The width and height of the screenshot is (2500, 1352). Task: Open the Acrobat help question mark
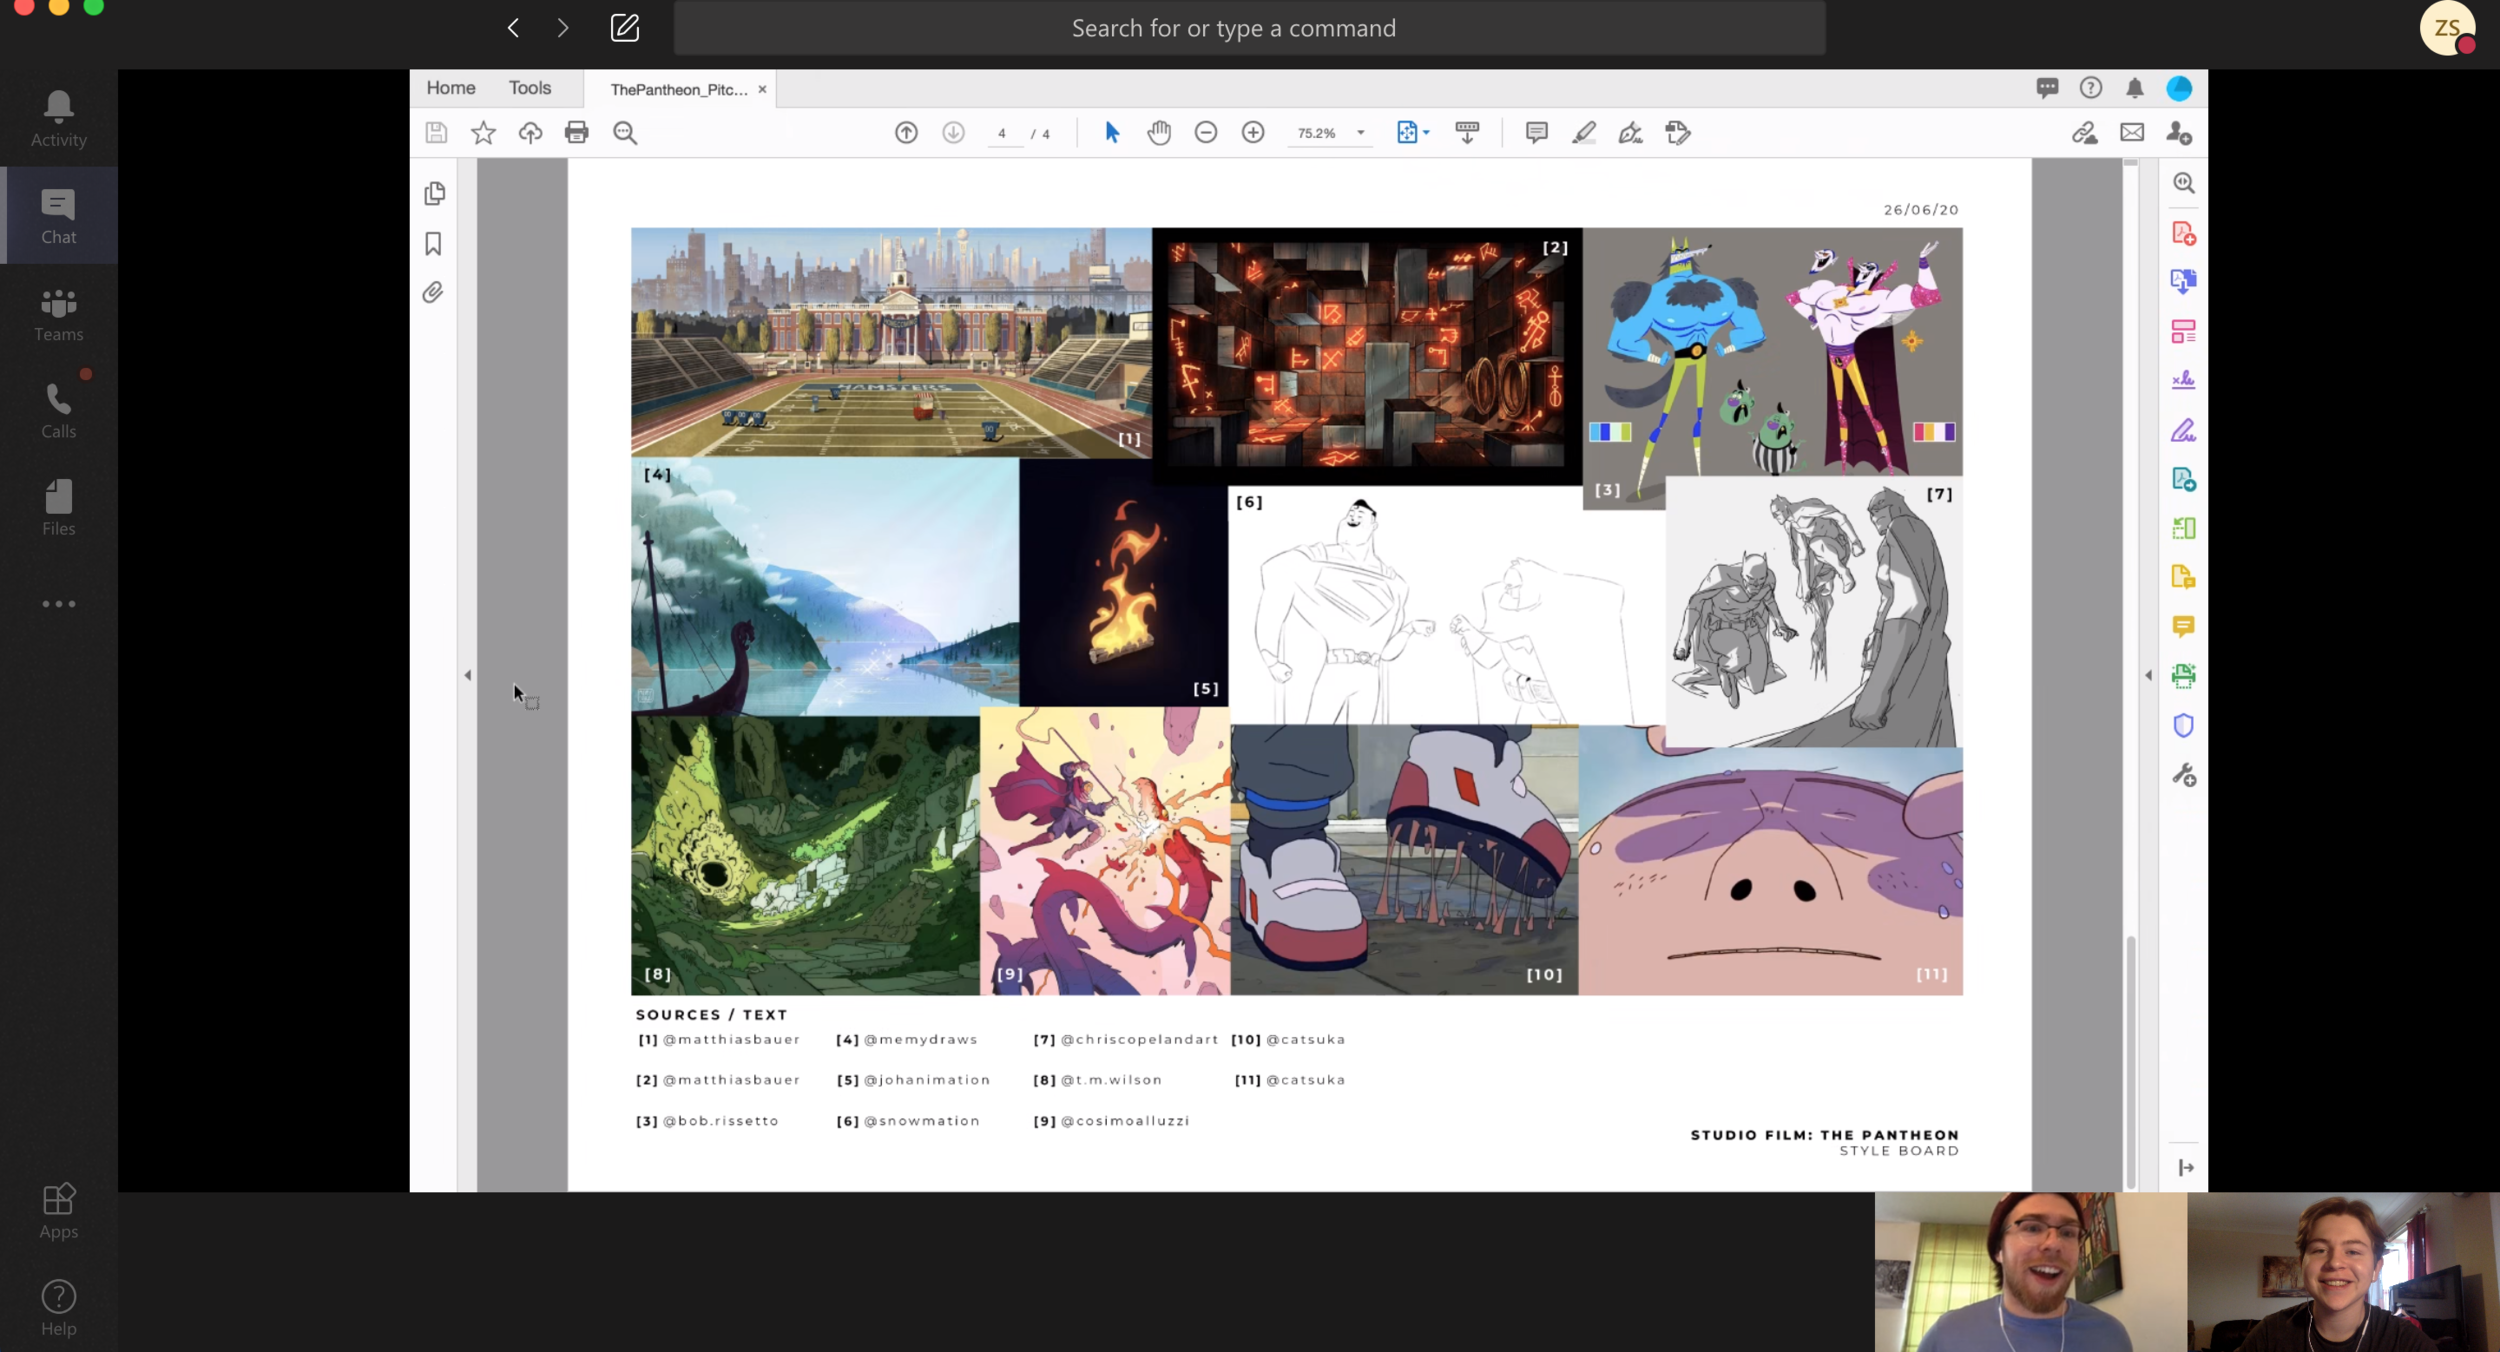tap(2091, 88)
